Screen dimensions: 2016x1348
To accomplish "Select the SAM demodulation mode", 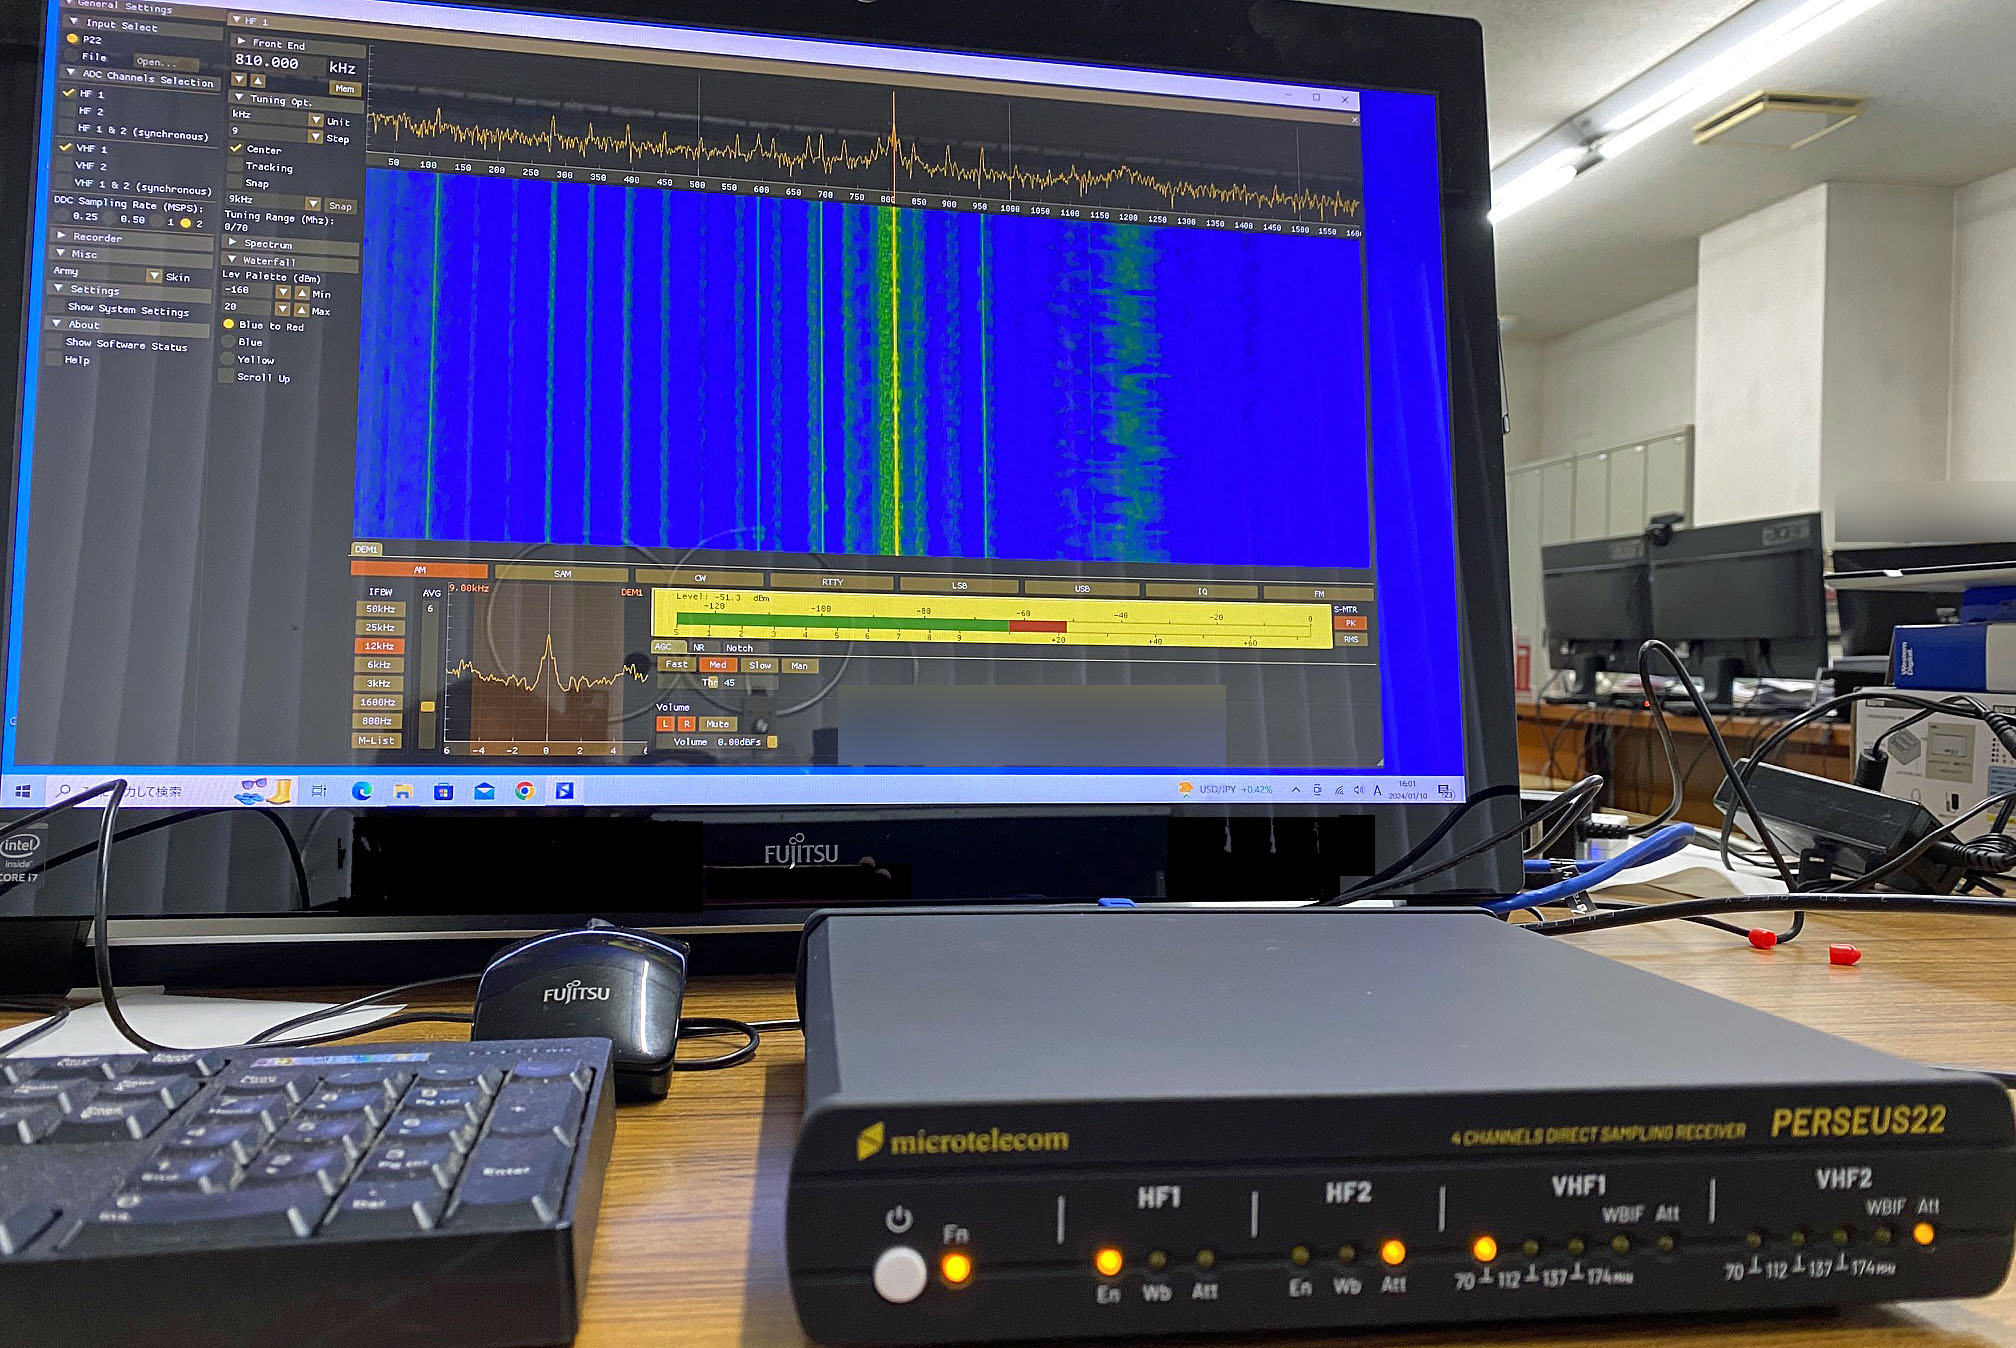I will point(563,574).
